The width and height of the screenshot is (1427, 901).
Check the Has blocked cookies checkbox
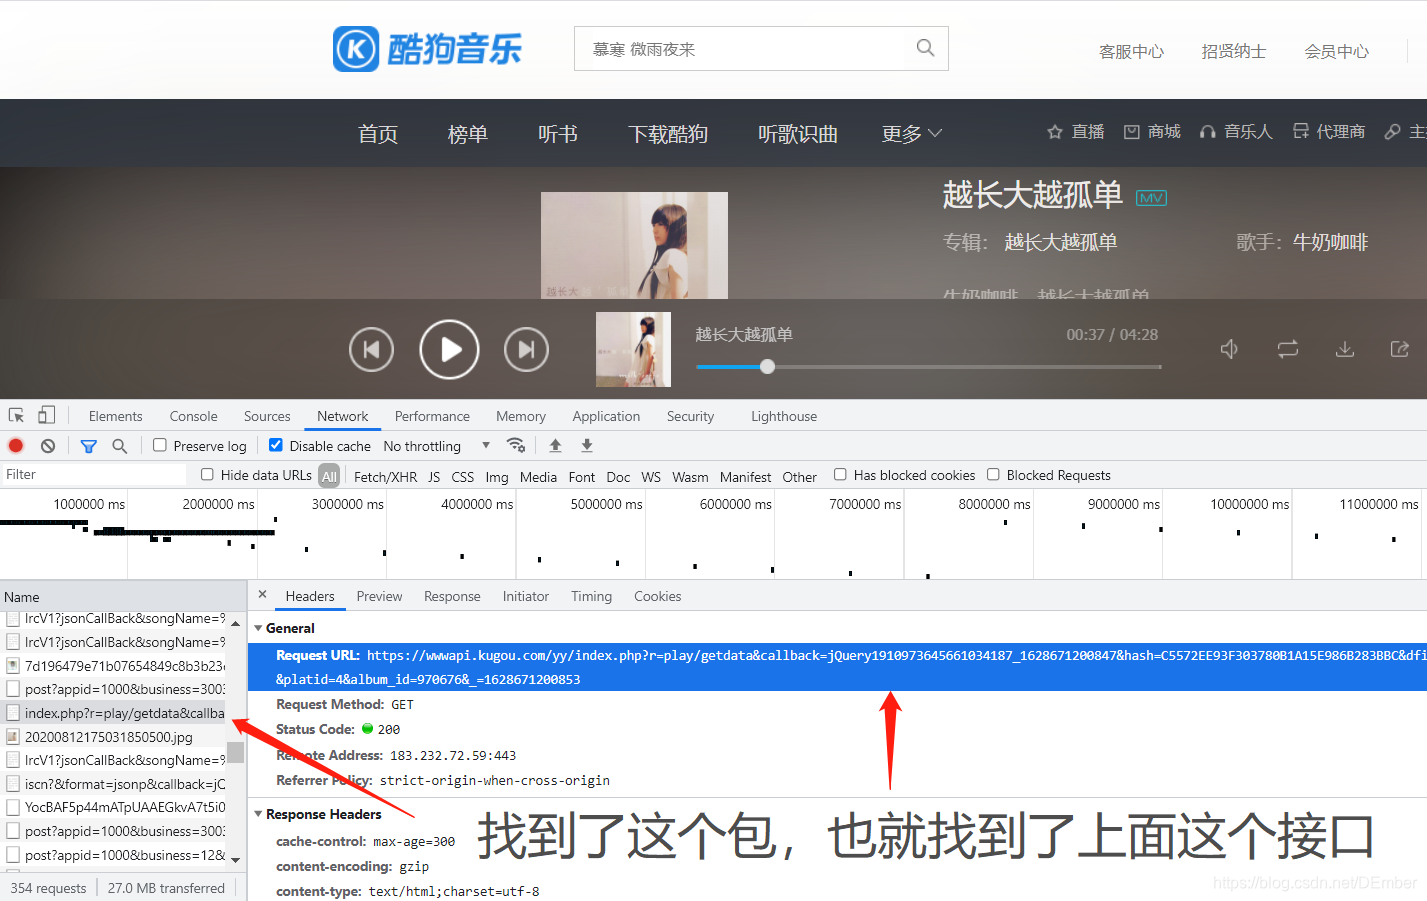(840, 474)
